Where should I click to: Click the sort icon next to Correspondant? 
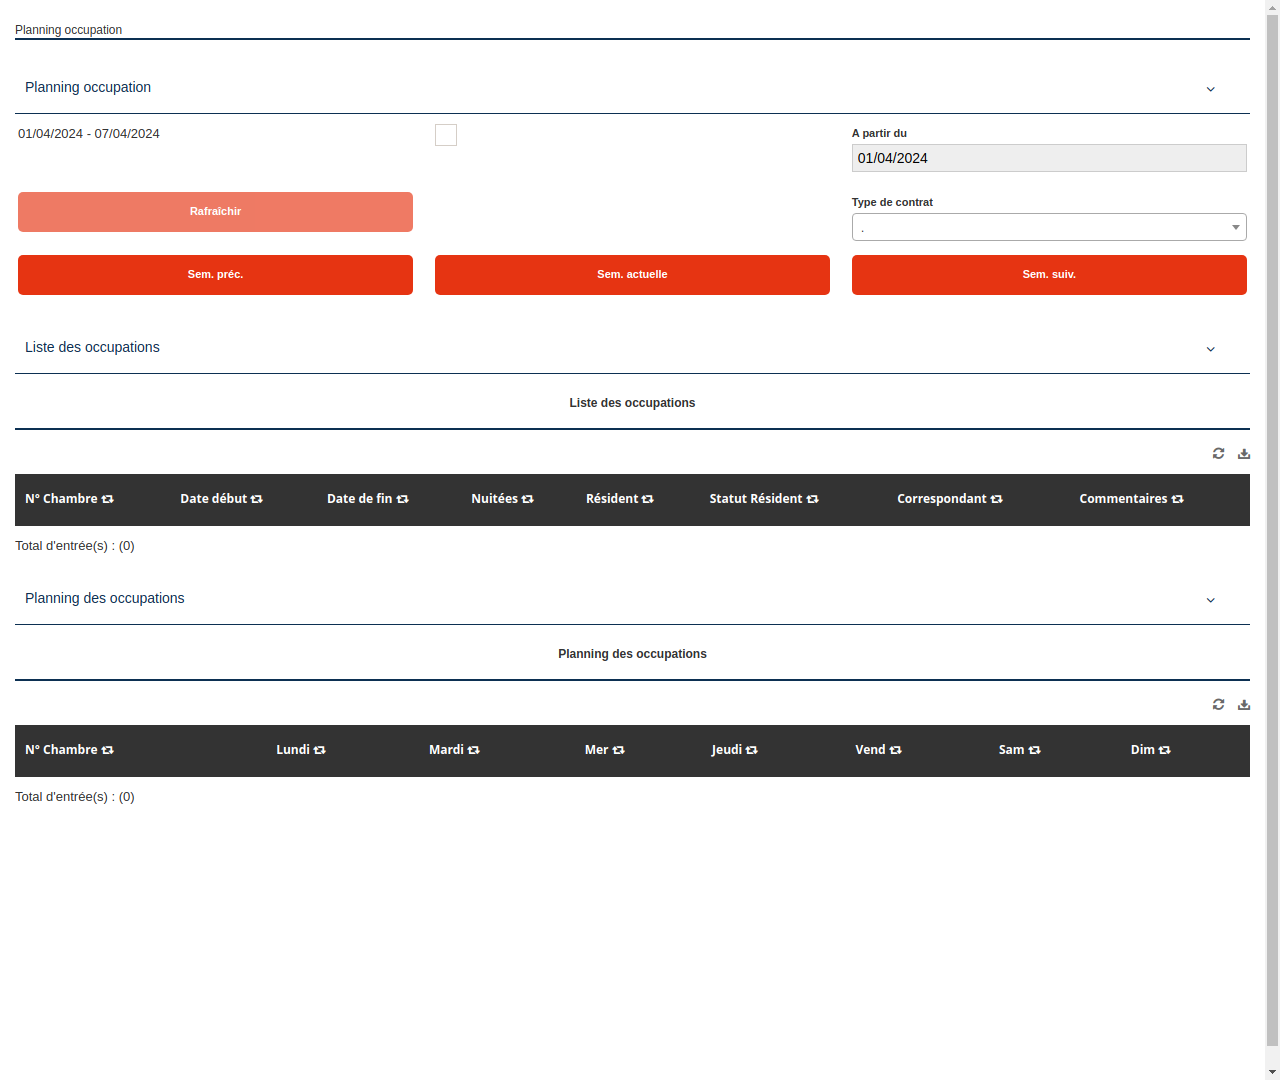996,498
